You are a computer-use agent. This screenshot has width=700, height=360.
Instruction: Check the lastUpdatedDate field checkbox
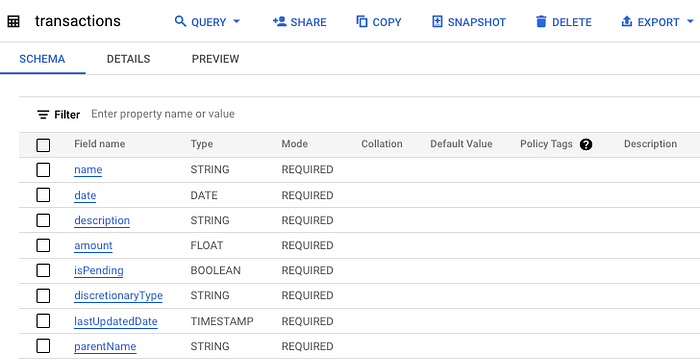[x=43, y=321]
